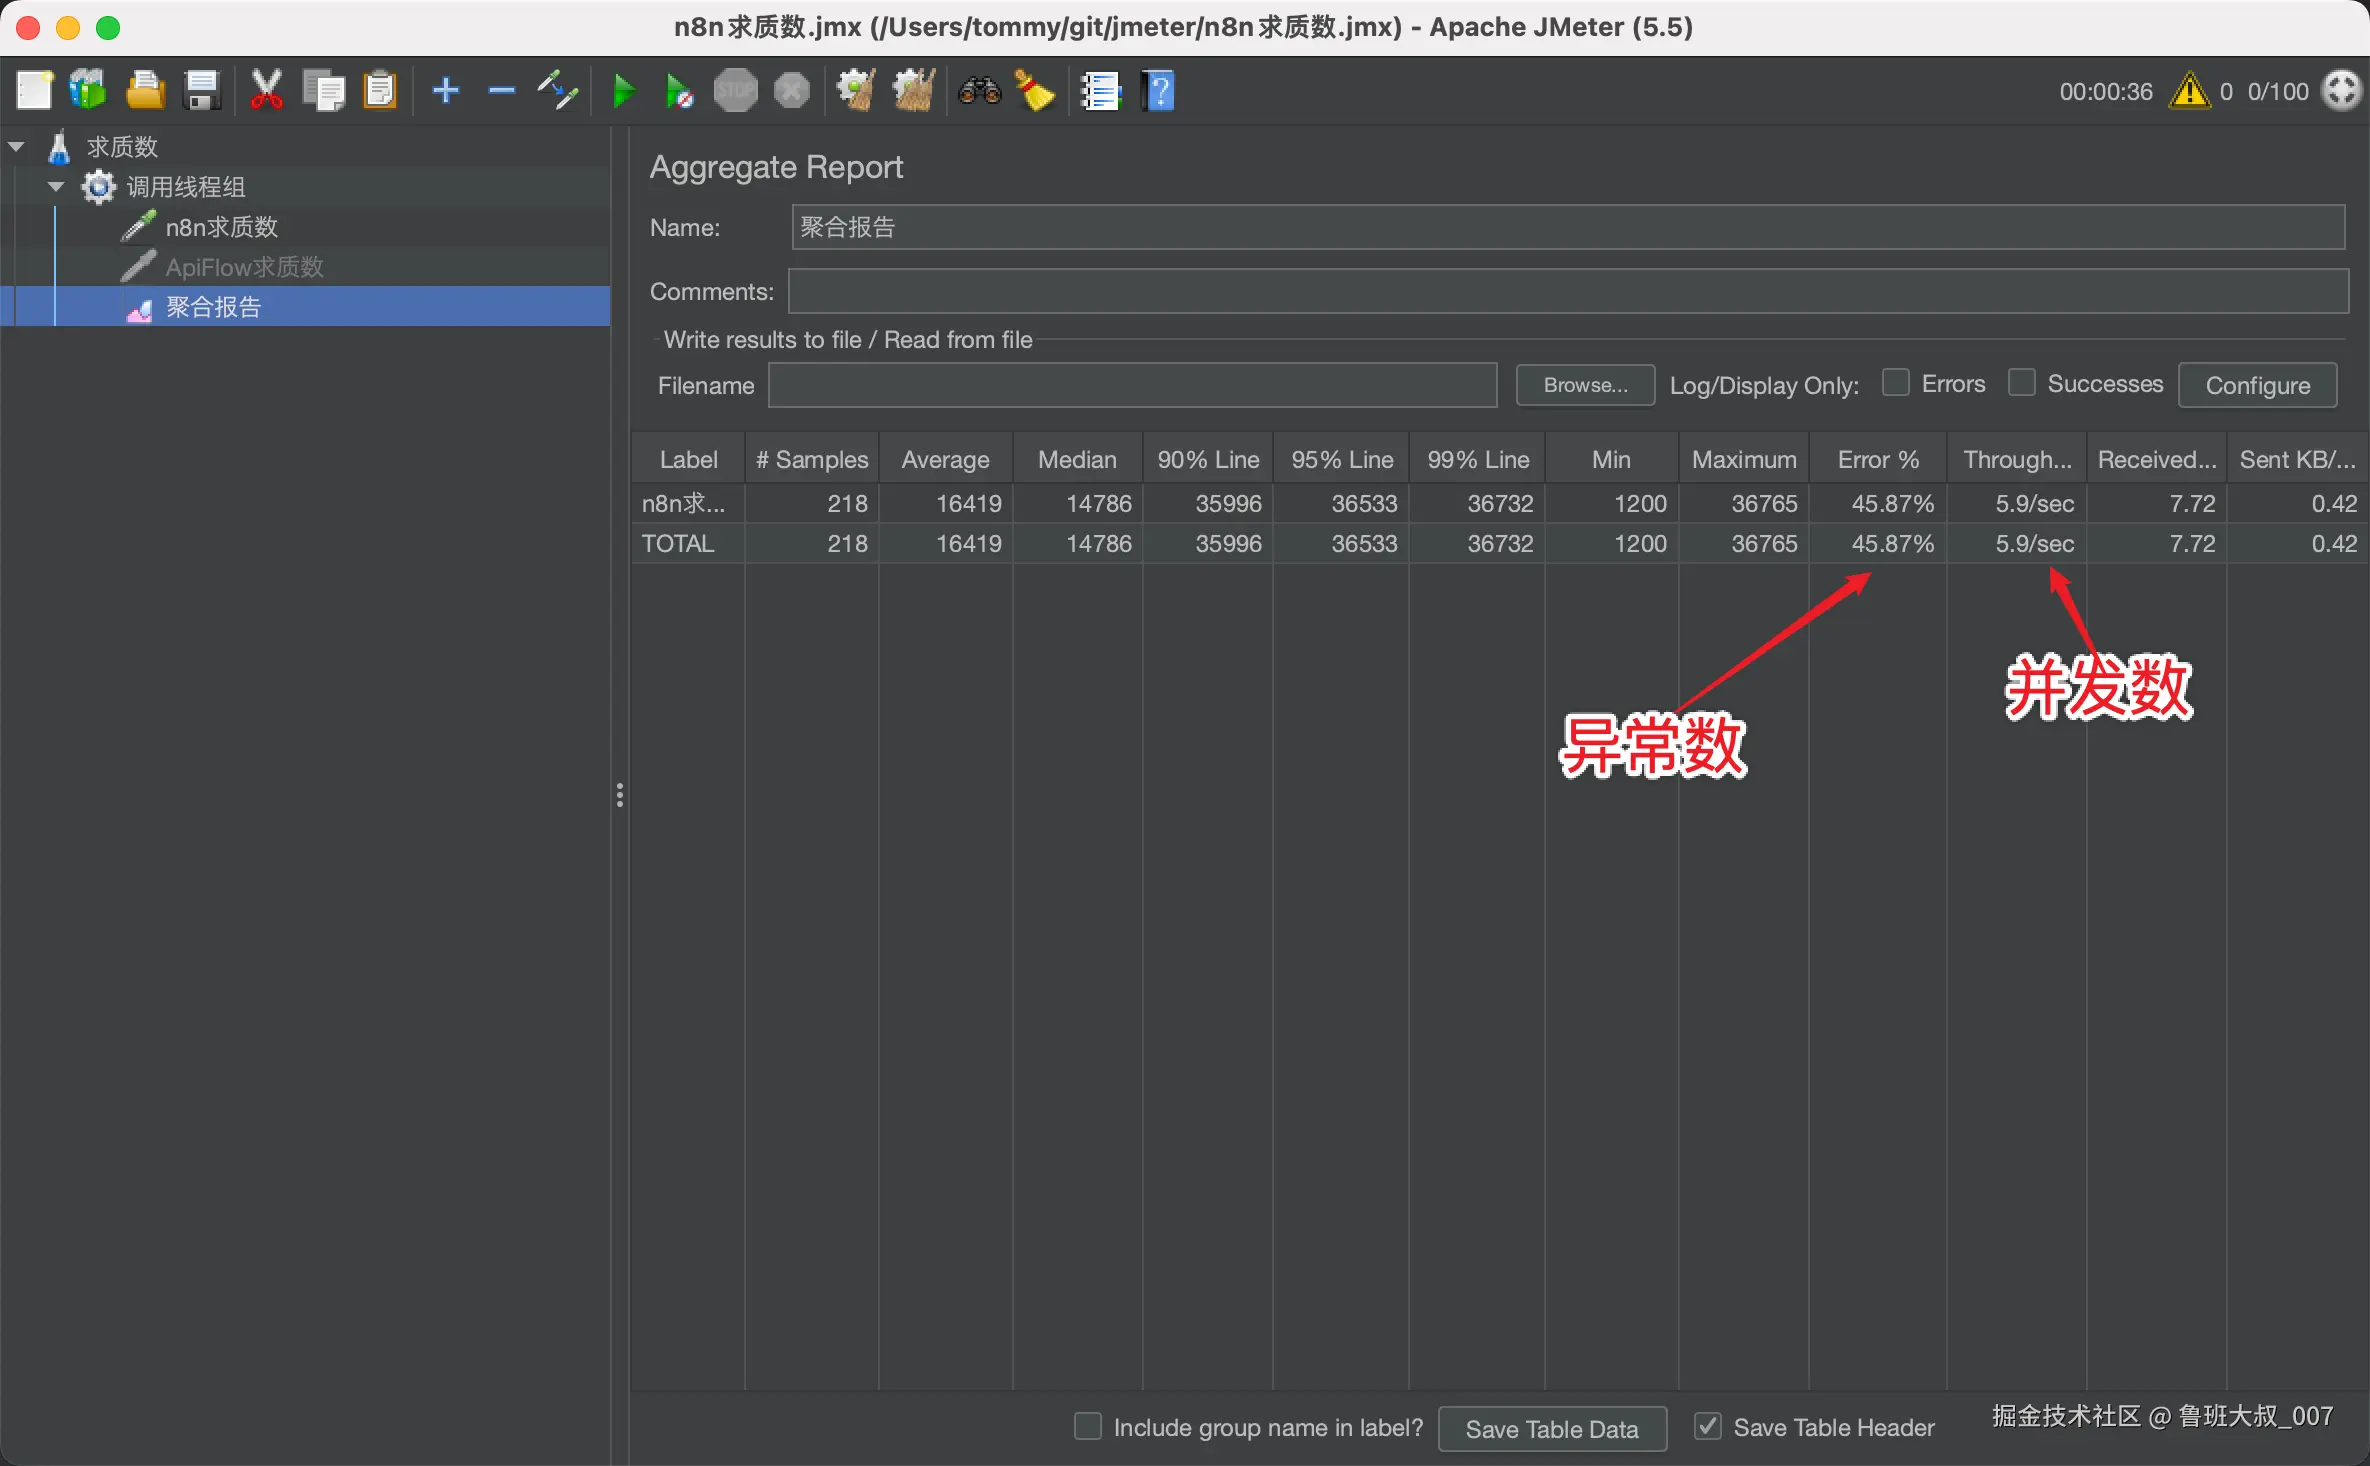Click the Save test plan floppy icon
Screen dimensions: 2370x1466
click(x=202, y=91)
